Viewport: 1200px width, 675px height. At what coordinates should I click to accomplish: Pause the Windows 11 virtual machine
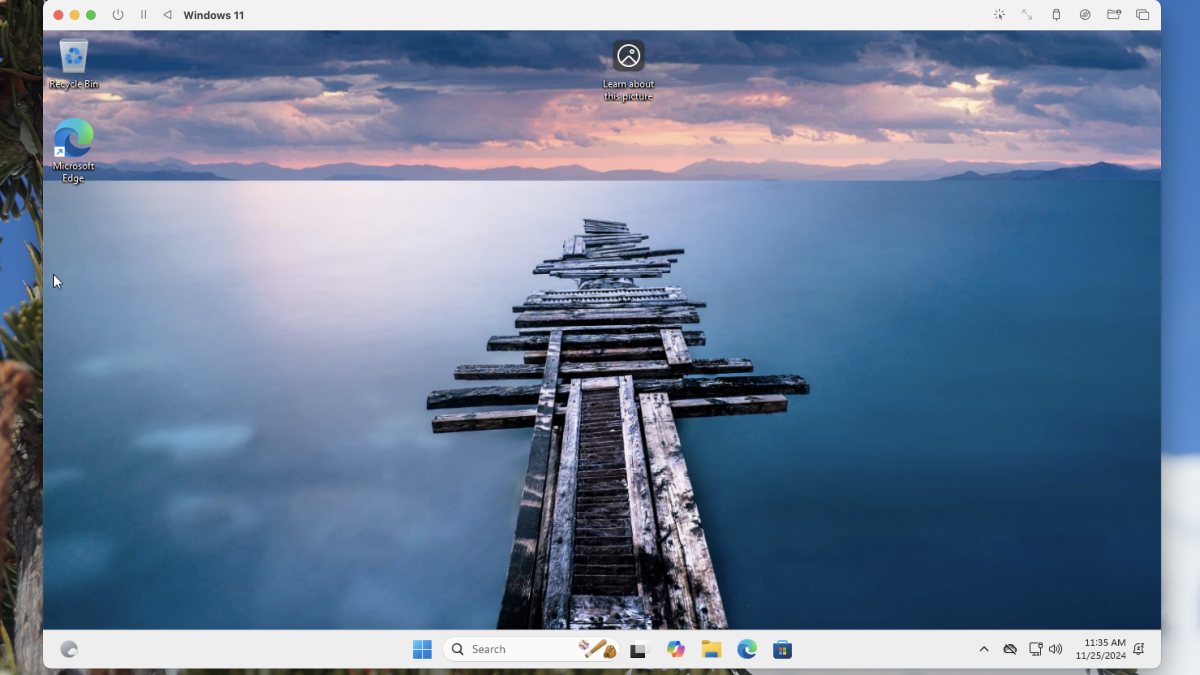click(143, 15)
